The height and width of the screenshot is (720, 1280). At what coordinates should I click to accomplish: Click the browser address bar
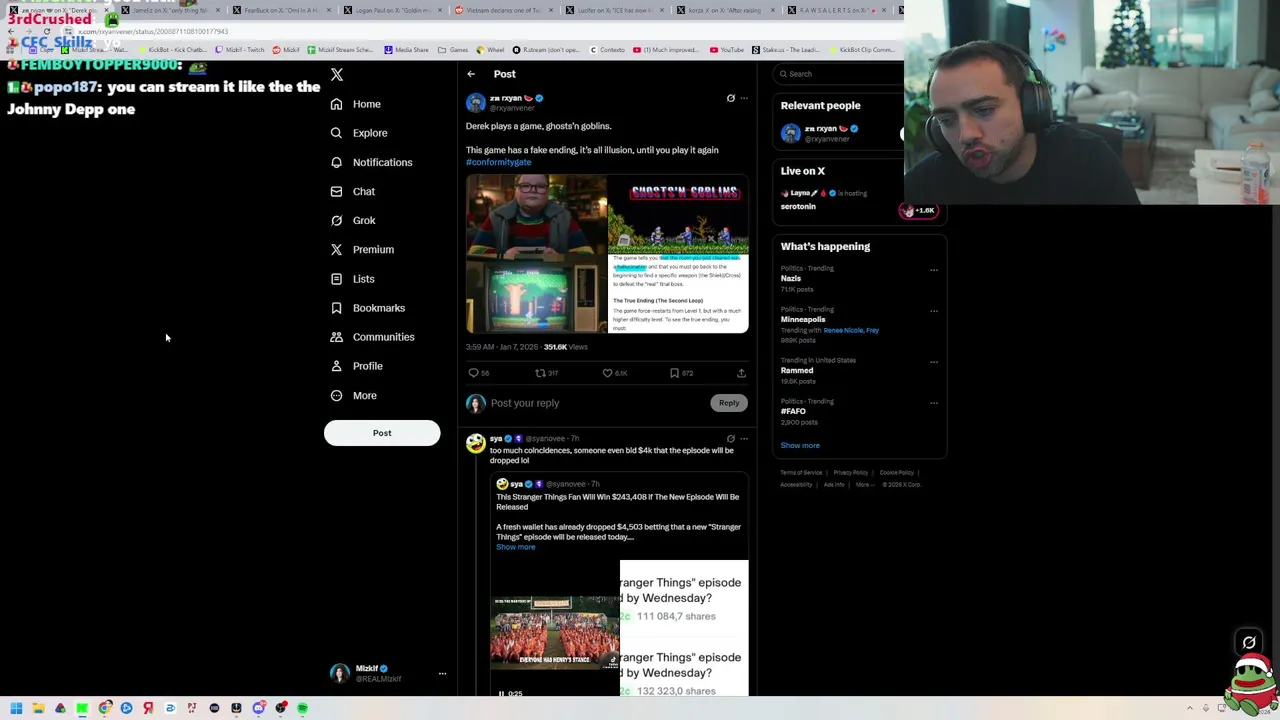coord(480,32)
